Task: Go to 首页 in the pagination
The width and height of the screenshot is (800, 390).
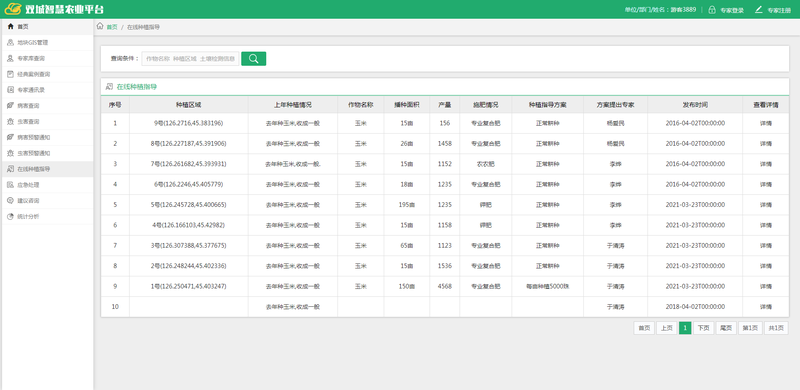Action: pos(644,328)
